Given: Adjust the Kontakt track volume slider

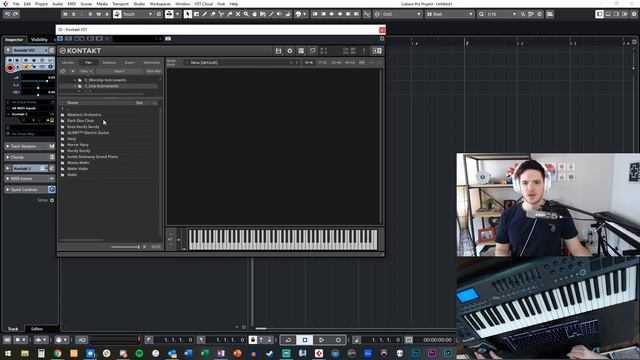Looking at the screenshot, I should [x=38, y=81].
